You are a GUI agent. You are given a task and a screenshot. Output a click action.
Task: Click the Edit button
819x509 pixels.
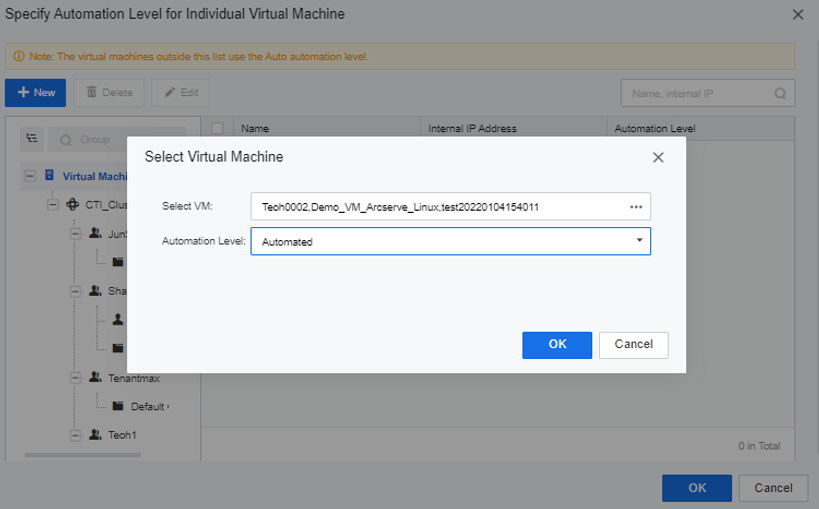[181, 92]
